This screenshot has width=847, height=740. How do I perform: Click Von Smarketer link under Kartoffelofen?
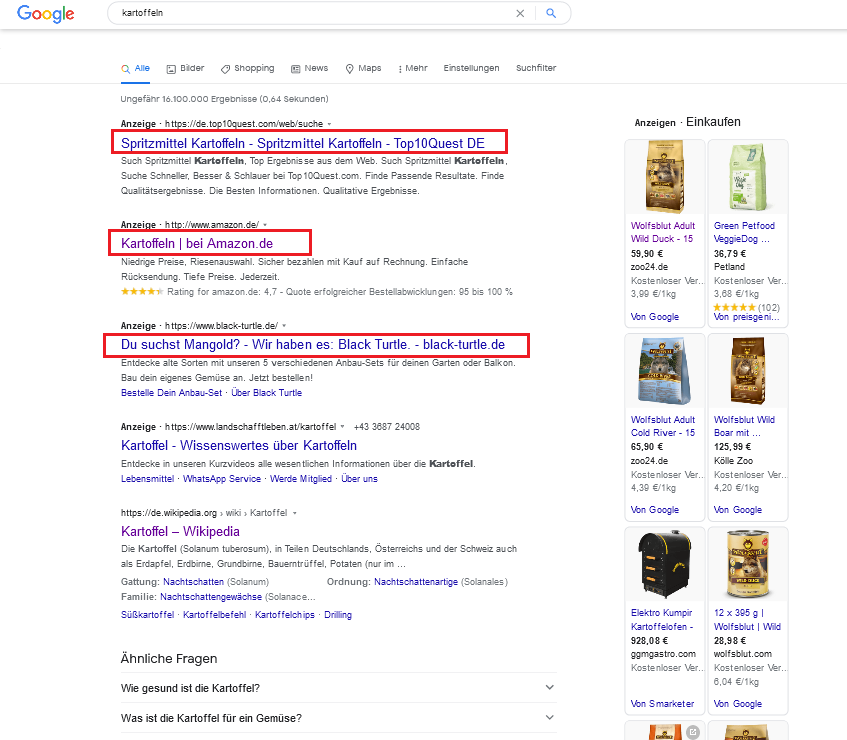[662, 704]
